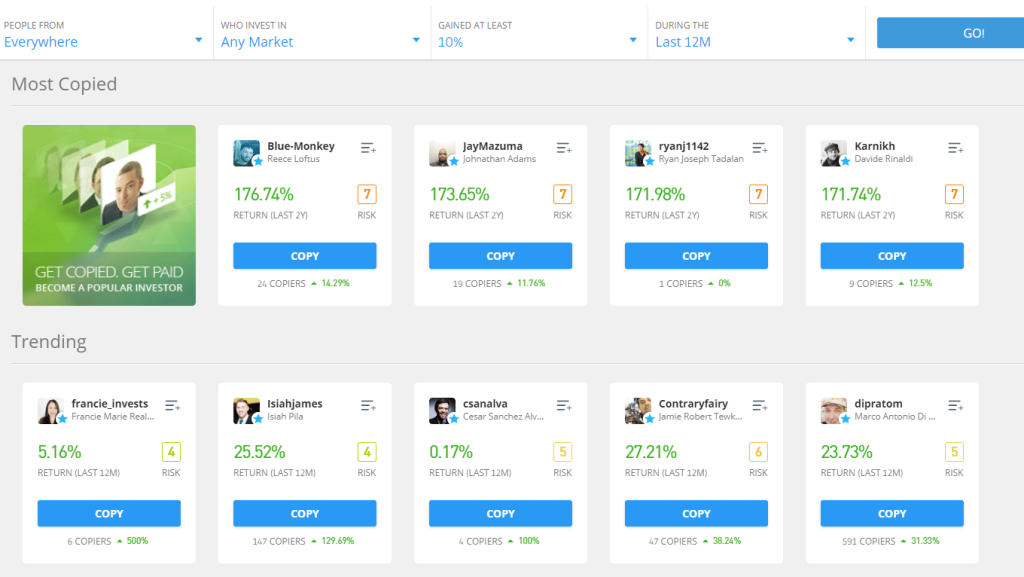Copy the trader Blue-Monkey
The image size is (1024, 577).
click(x=305, y=256)
